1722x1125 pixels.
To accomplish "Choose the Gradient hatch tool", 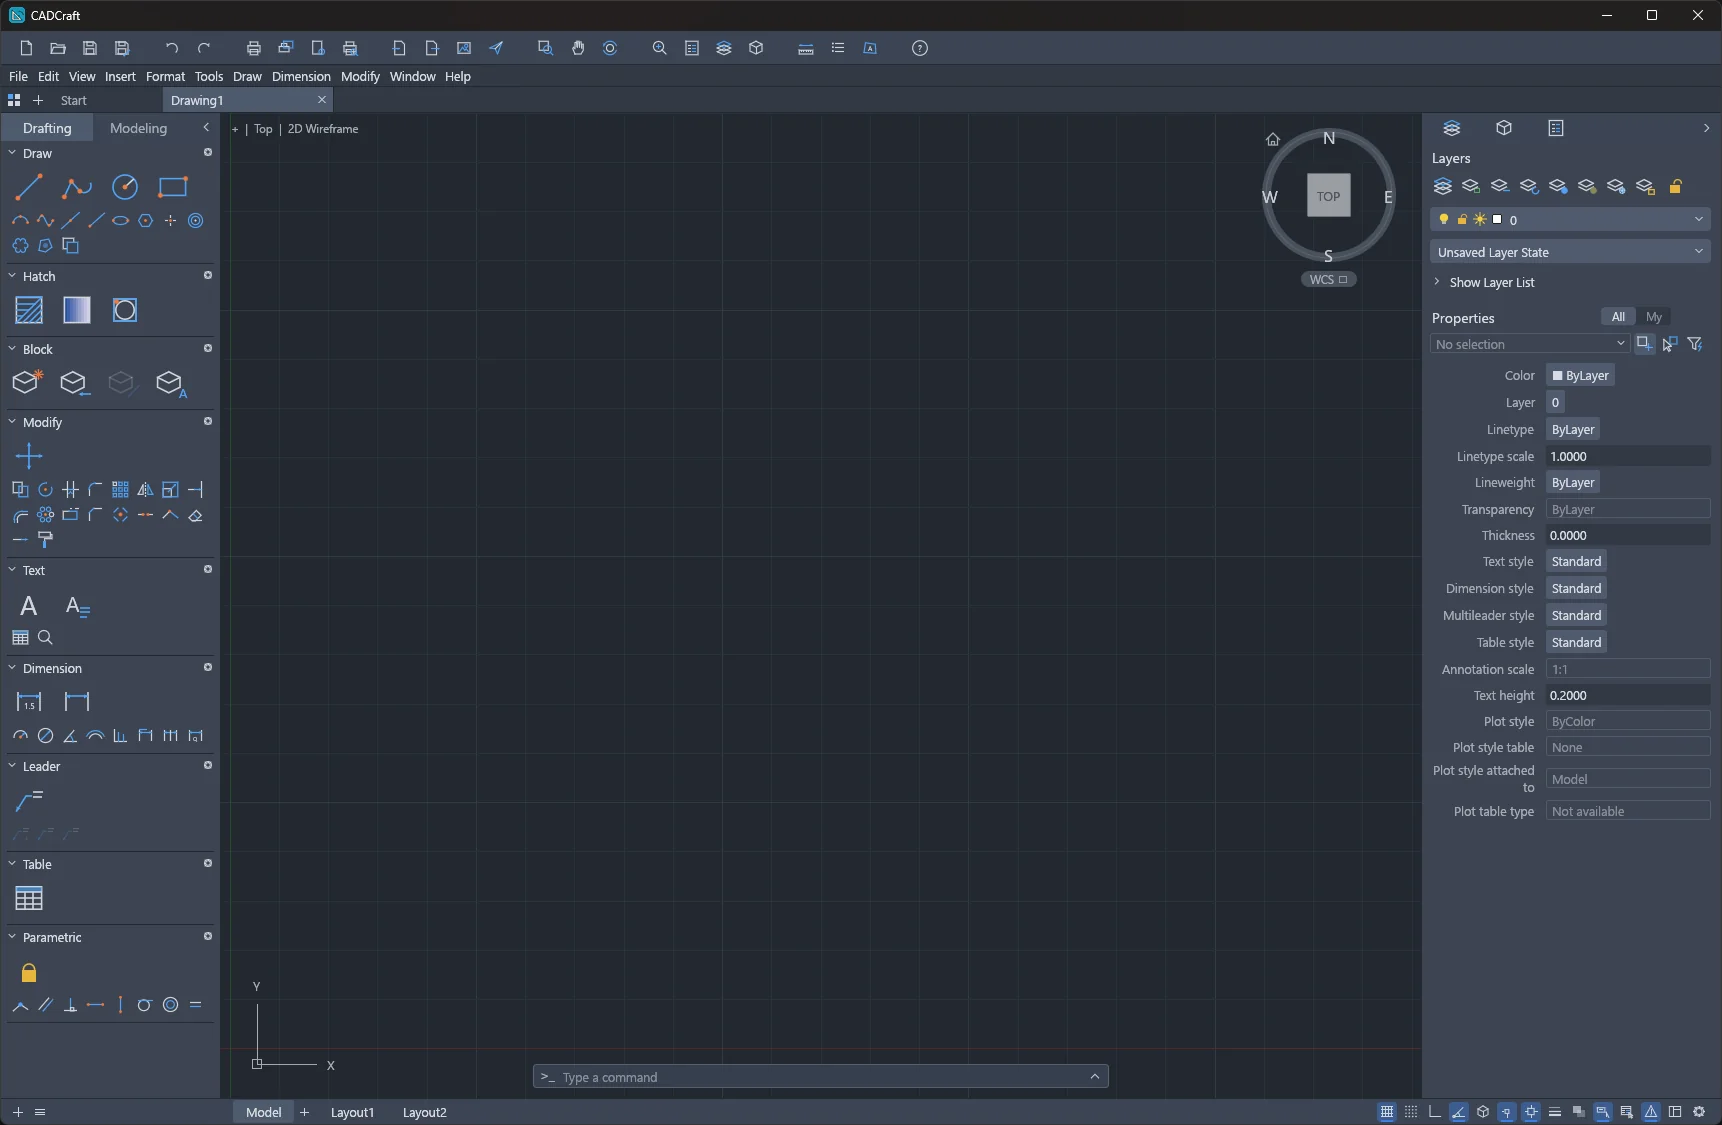I will click(x=77, y=310).
